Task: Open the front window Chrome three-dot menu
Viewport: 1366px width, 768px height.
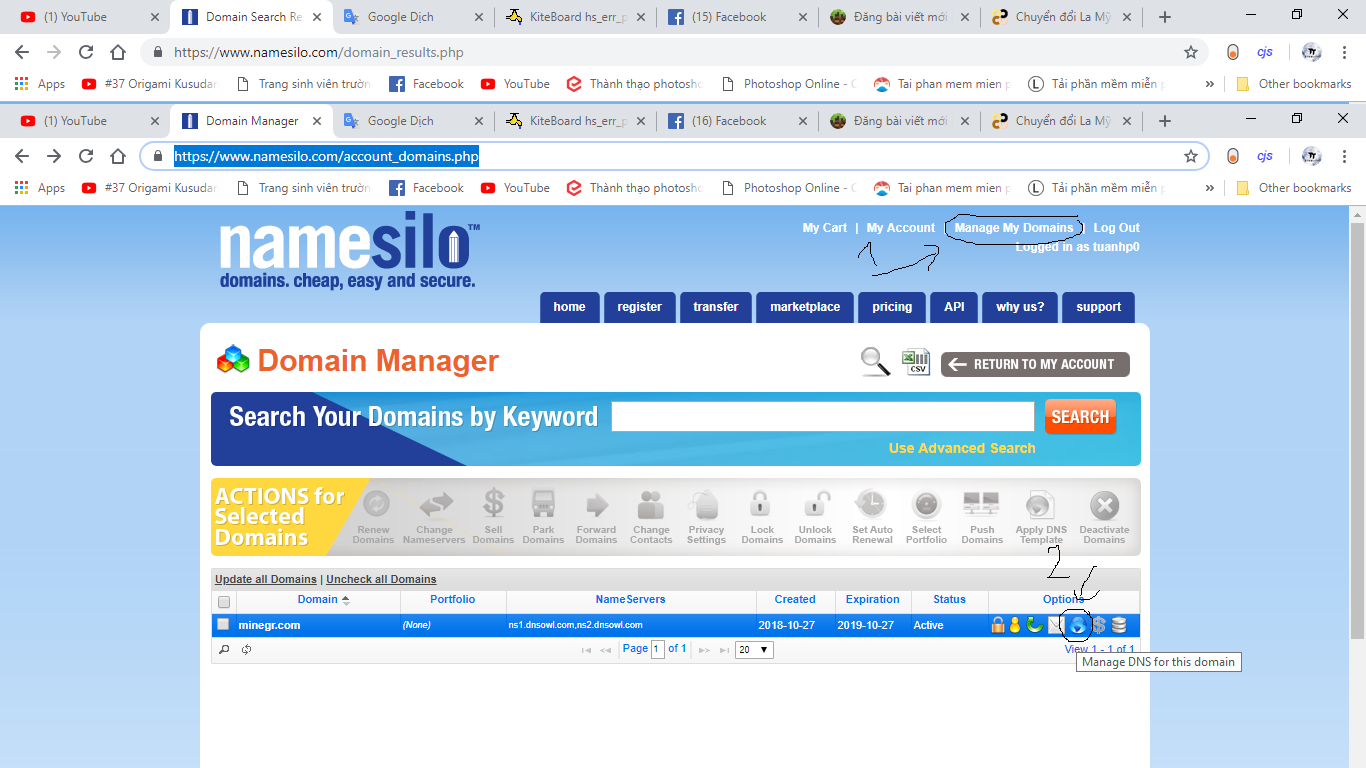Action: tap(1345, 156)
